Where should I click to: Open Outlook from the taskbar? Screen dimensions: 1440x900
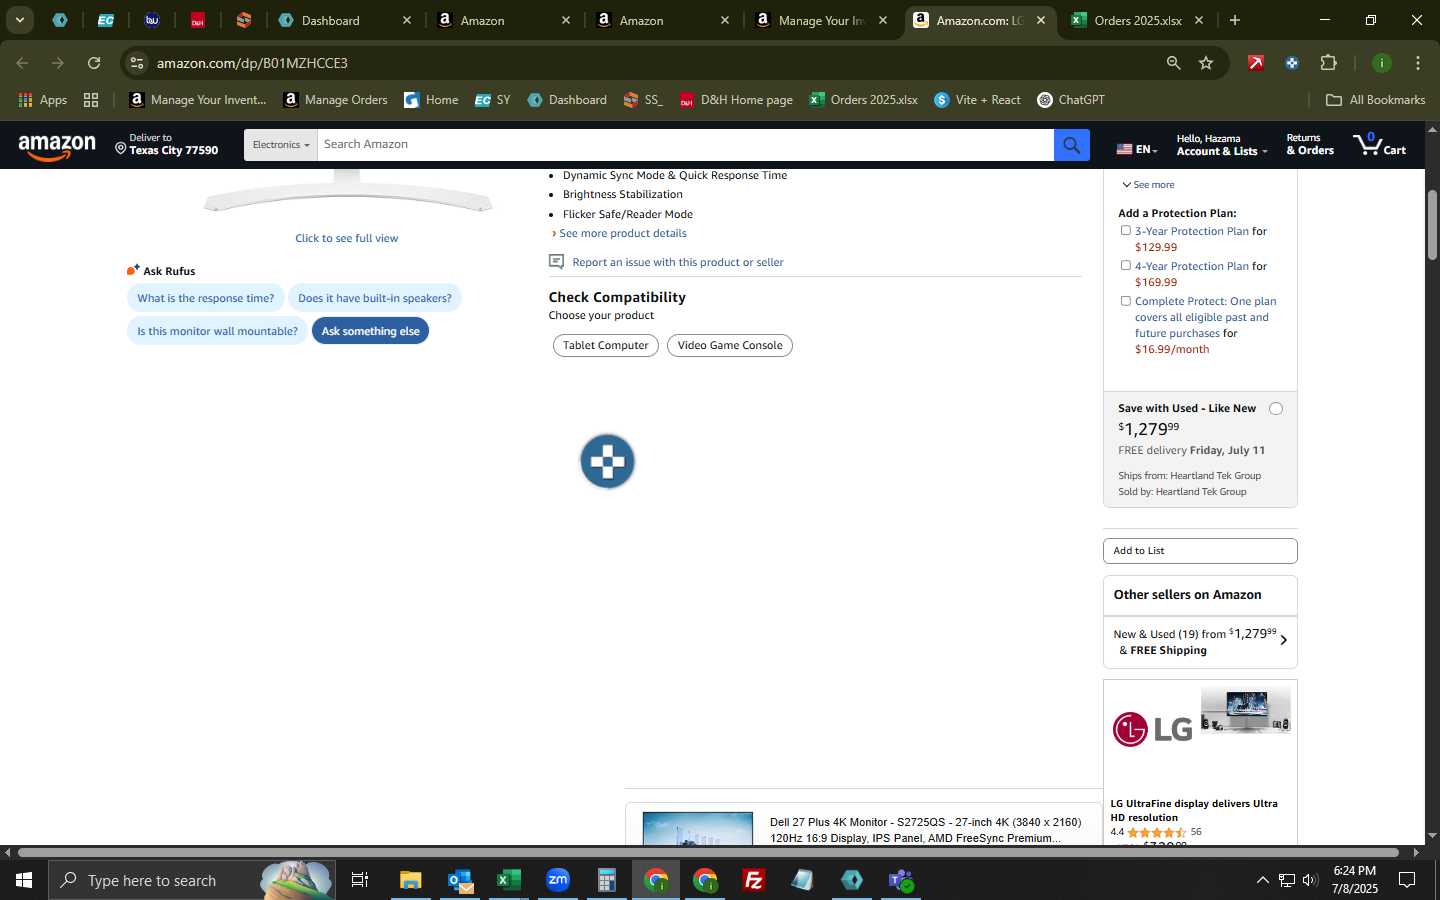coord(460,880)
